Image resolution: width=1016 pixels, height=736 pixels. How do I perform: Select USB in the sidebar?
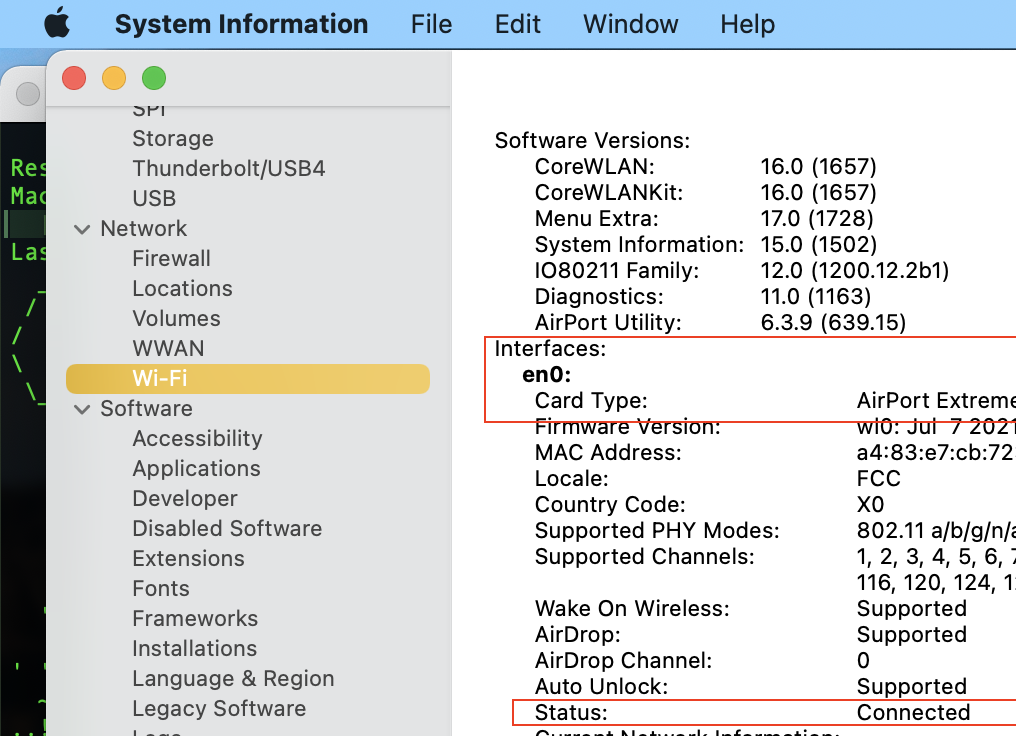tap(154, 198)
